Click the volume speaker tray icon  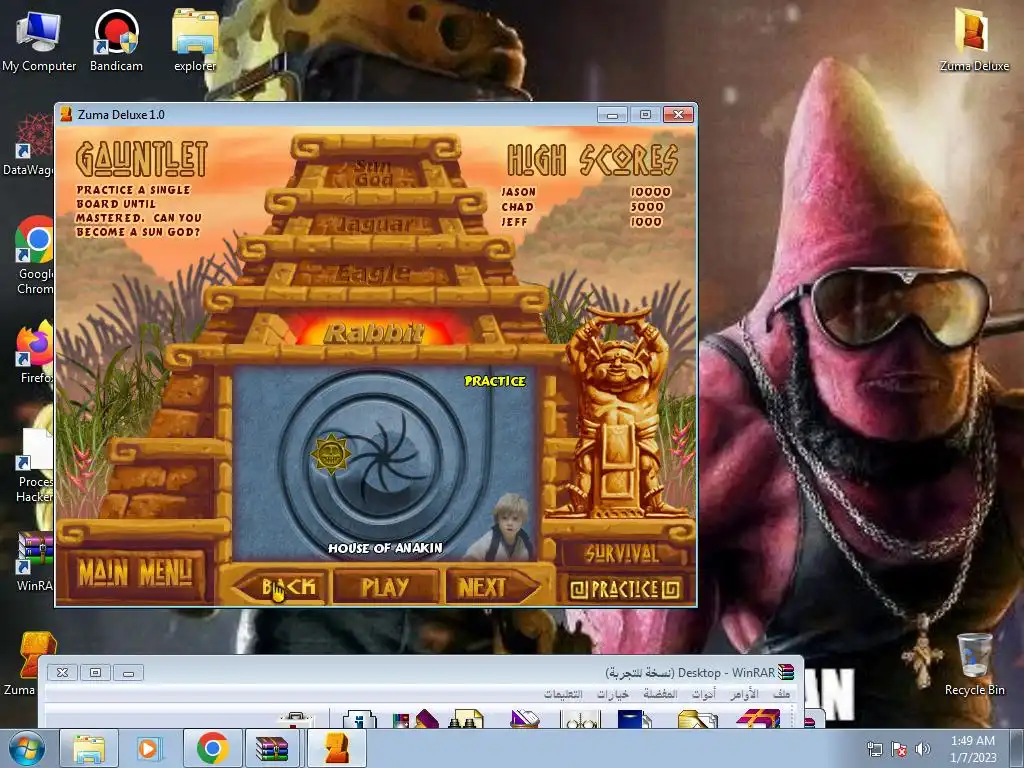click(922, 749)
